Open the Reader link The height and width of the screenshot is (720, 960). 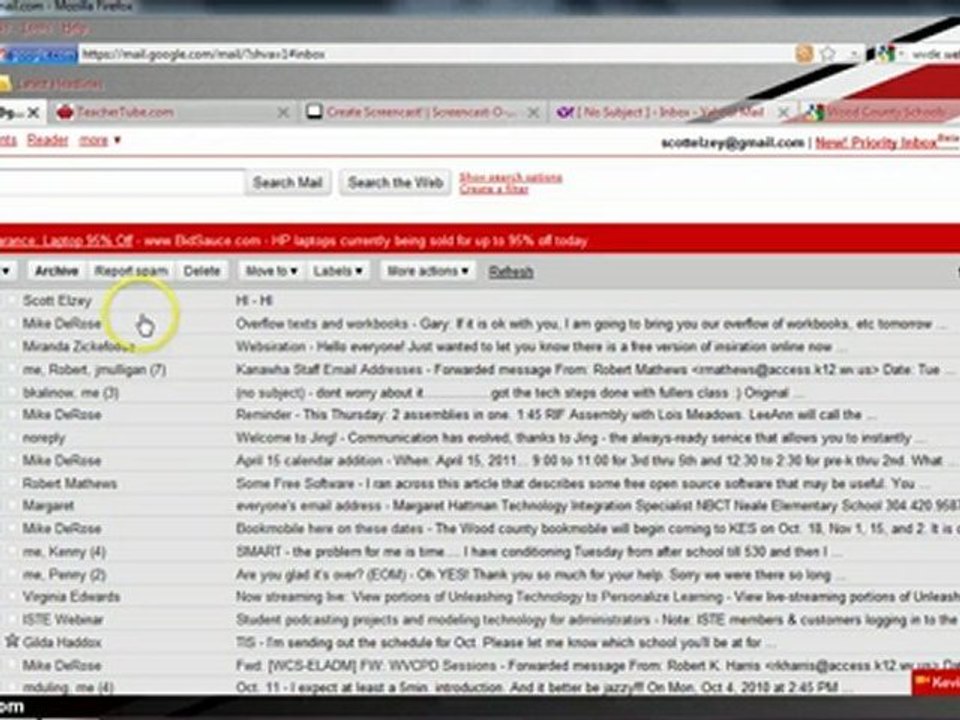47,140
